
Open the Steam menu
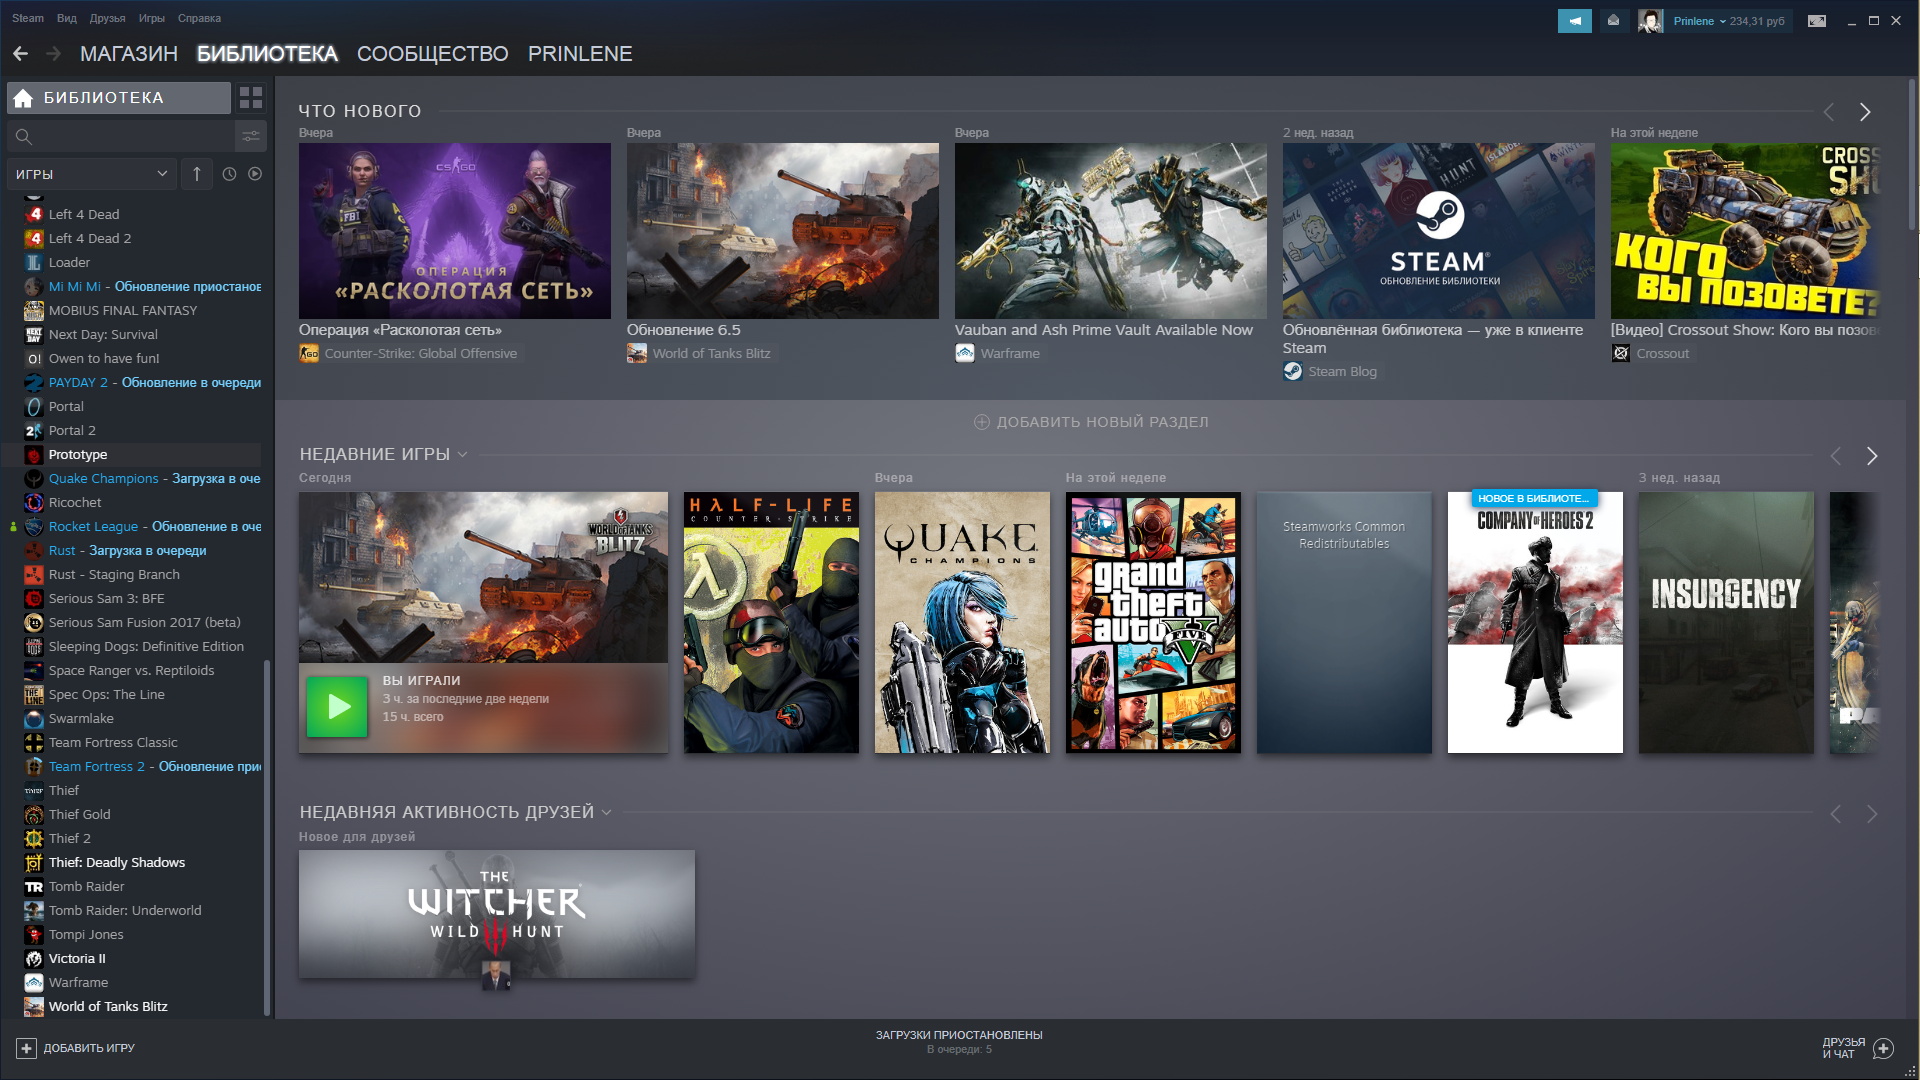(27, 18)
